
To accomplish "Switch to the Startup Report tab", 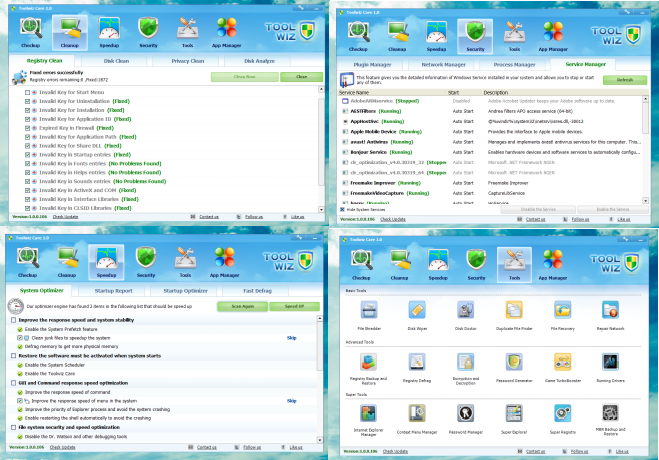I will [x=113, y=291].
